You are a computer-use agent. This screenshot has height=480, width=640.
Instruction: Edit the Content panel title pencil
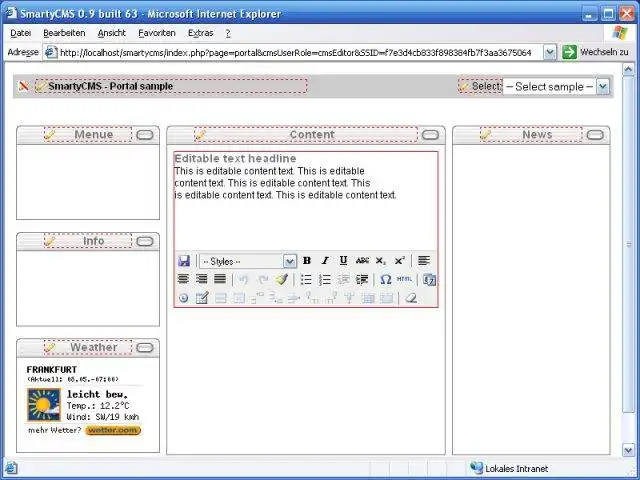200,135
